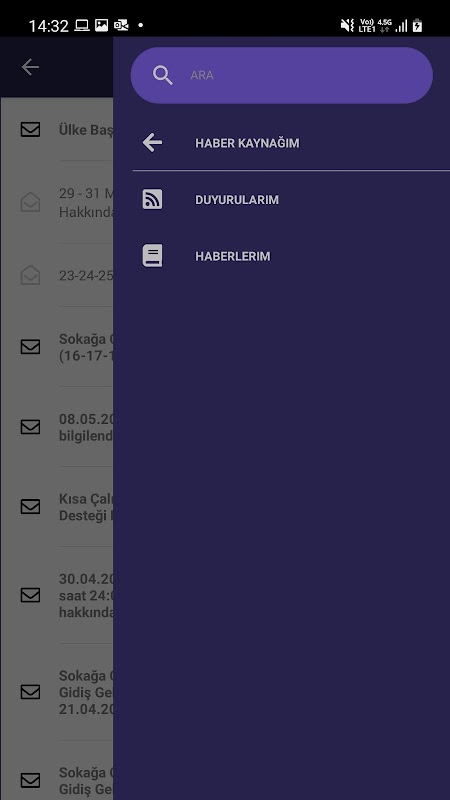Click the ARA search field
This screenshot has width=450, height=800.
pyautogui.click(x=282, y=76)
